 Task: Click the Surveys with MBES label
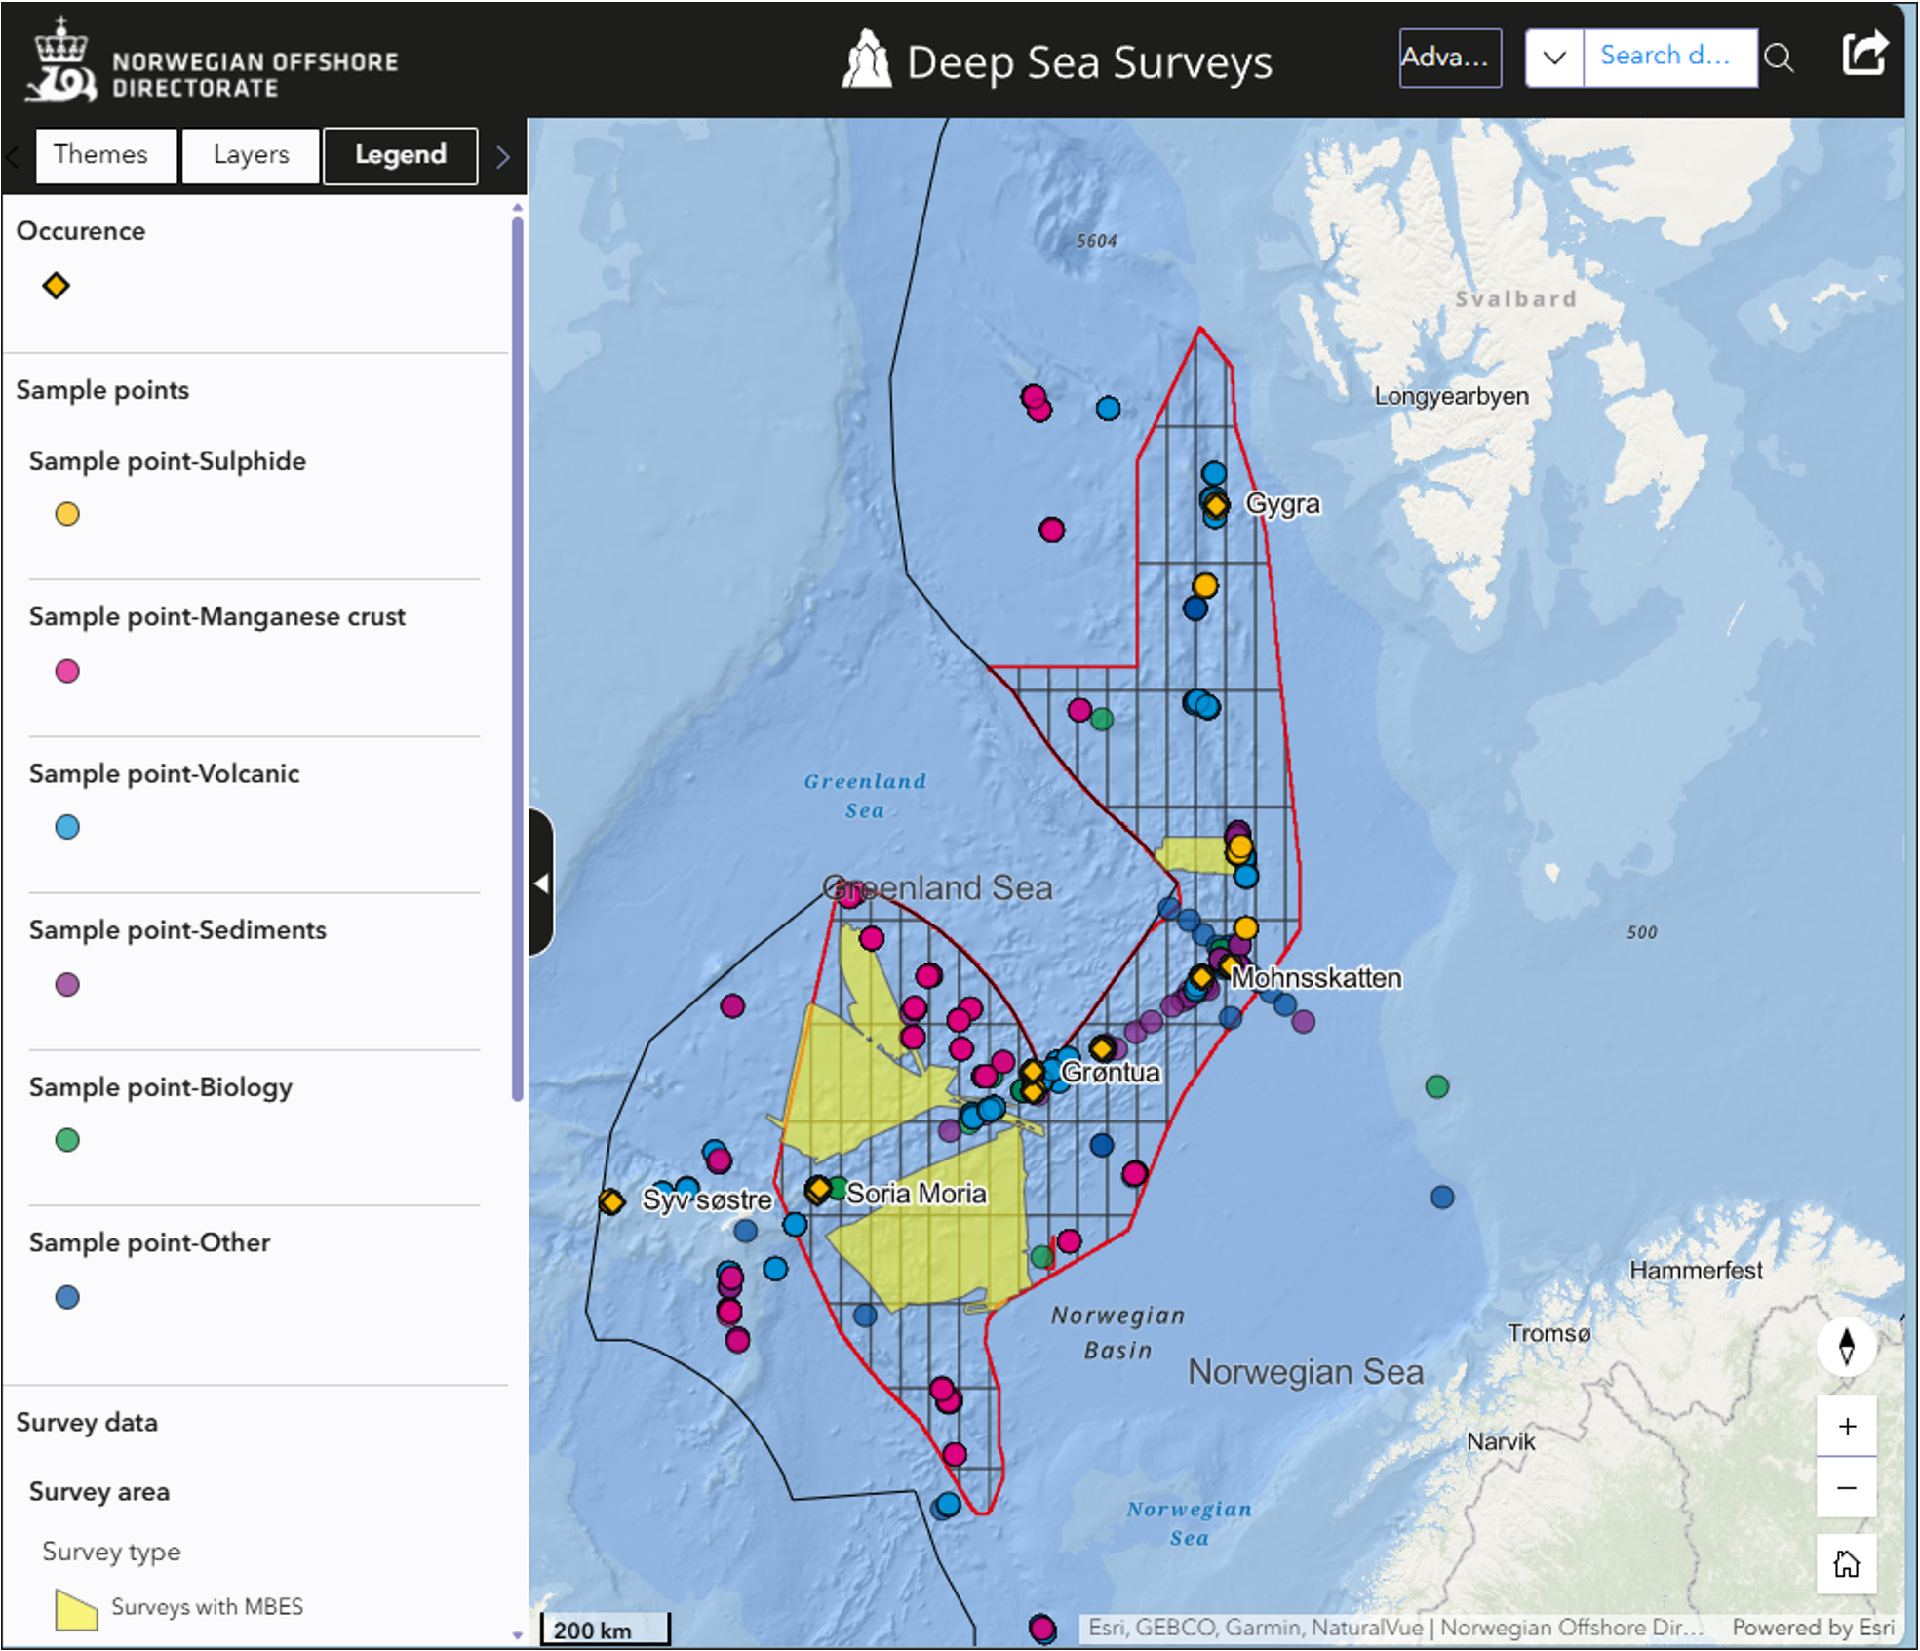[207, 1607]
